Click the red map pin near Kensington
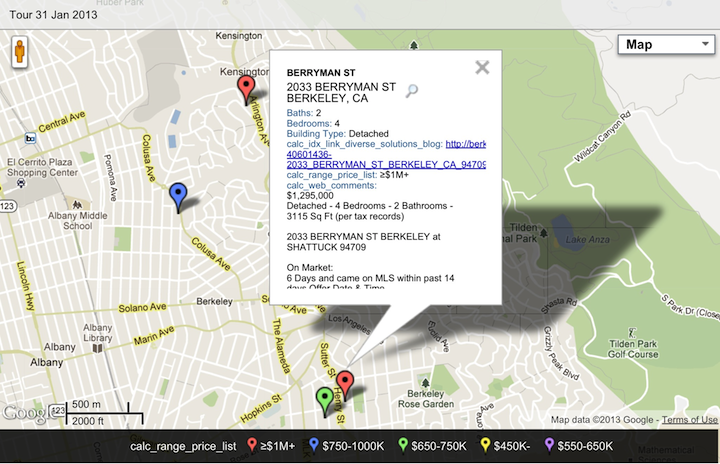720x464 pixels. pyautogui.click(x=246, y=88)
